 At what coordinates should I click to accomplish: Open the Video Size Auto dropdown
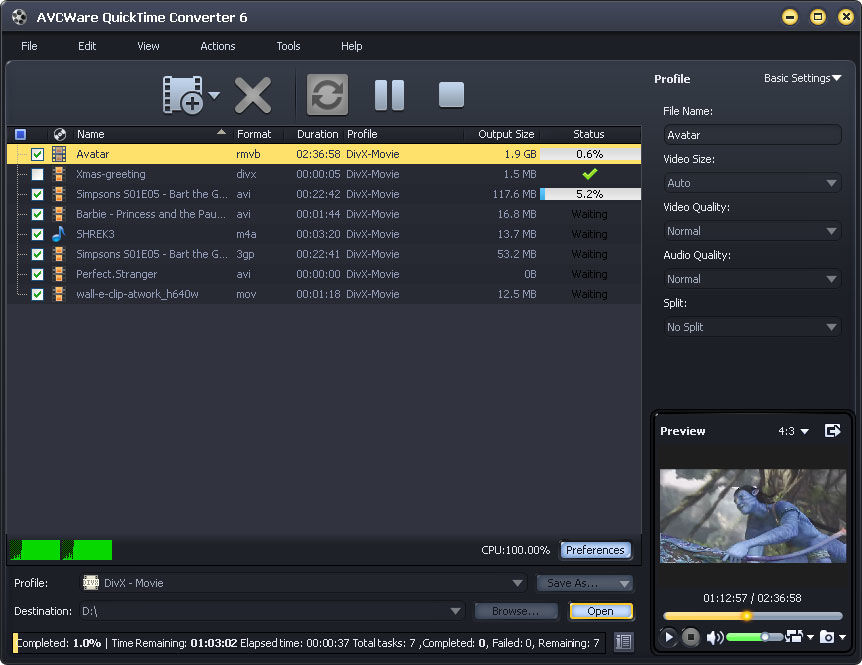(752, 183)
